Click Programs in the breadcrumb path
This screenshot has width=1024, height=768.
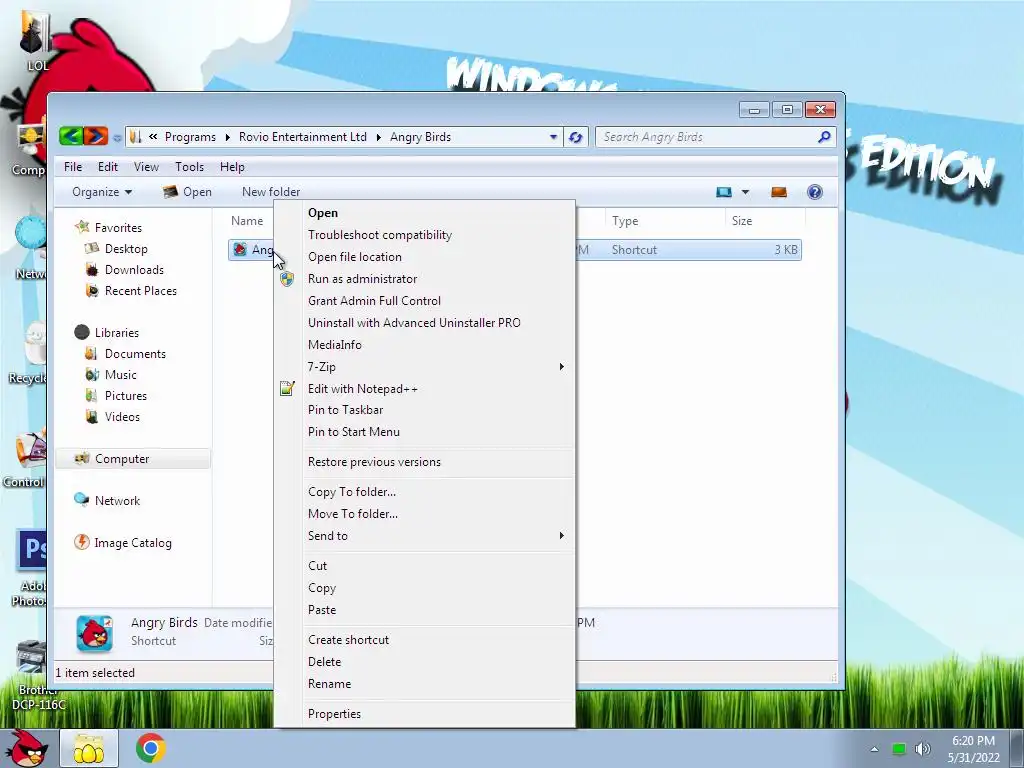(190, 137)
